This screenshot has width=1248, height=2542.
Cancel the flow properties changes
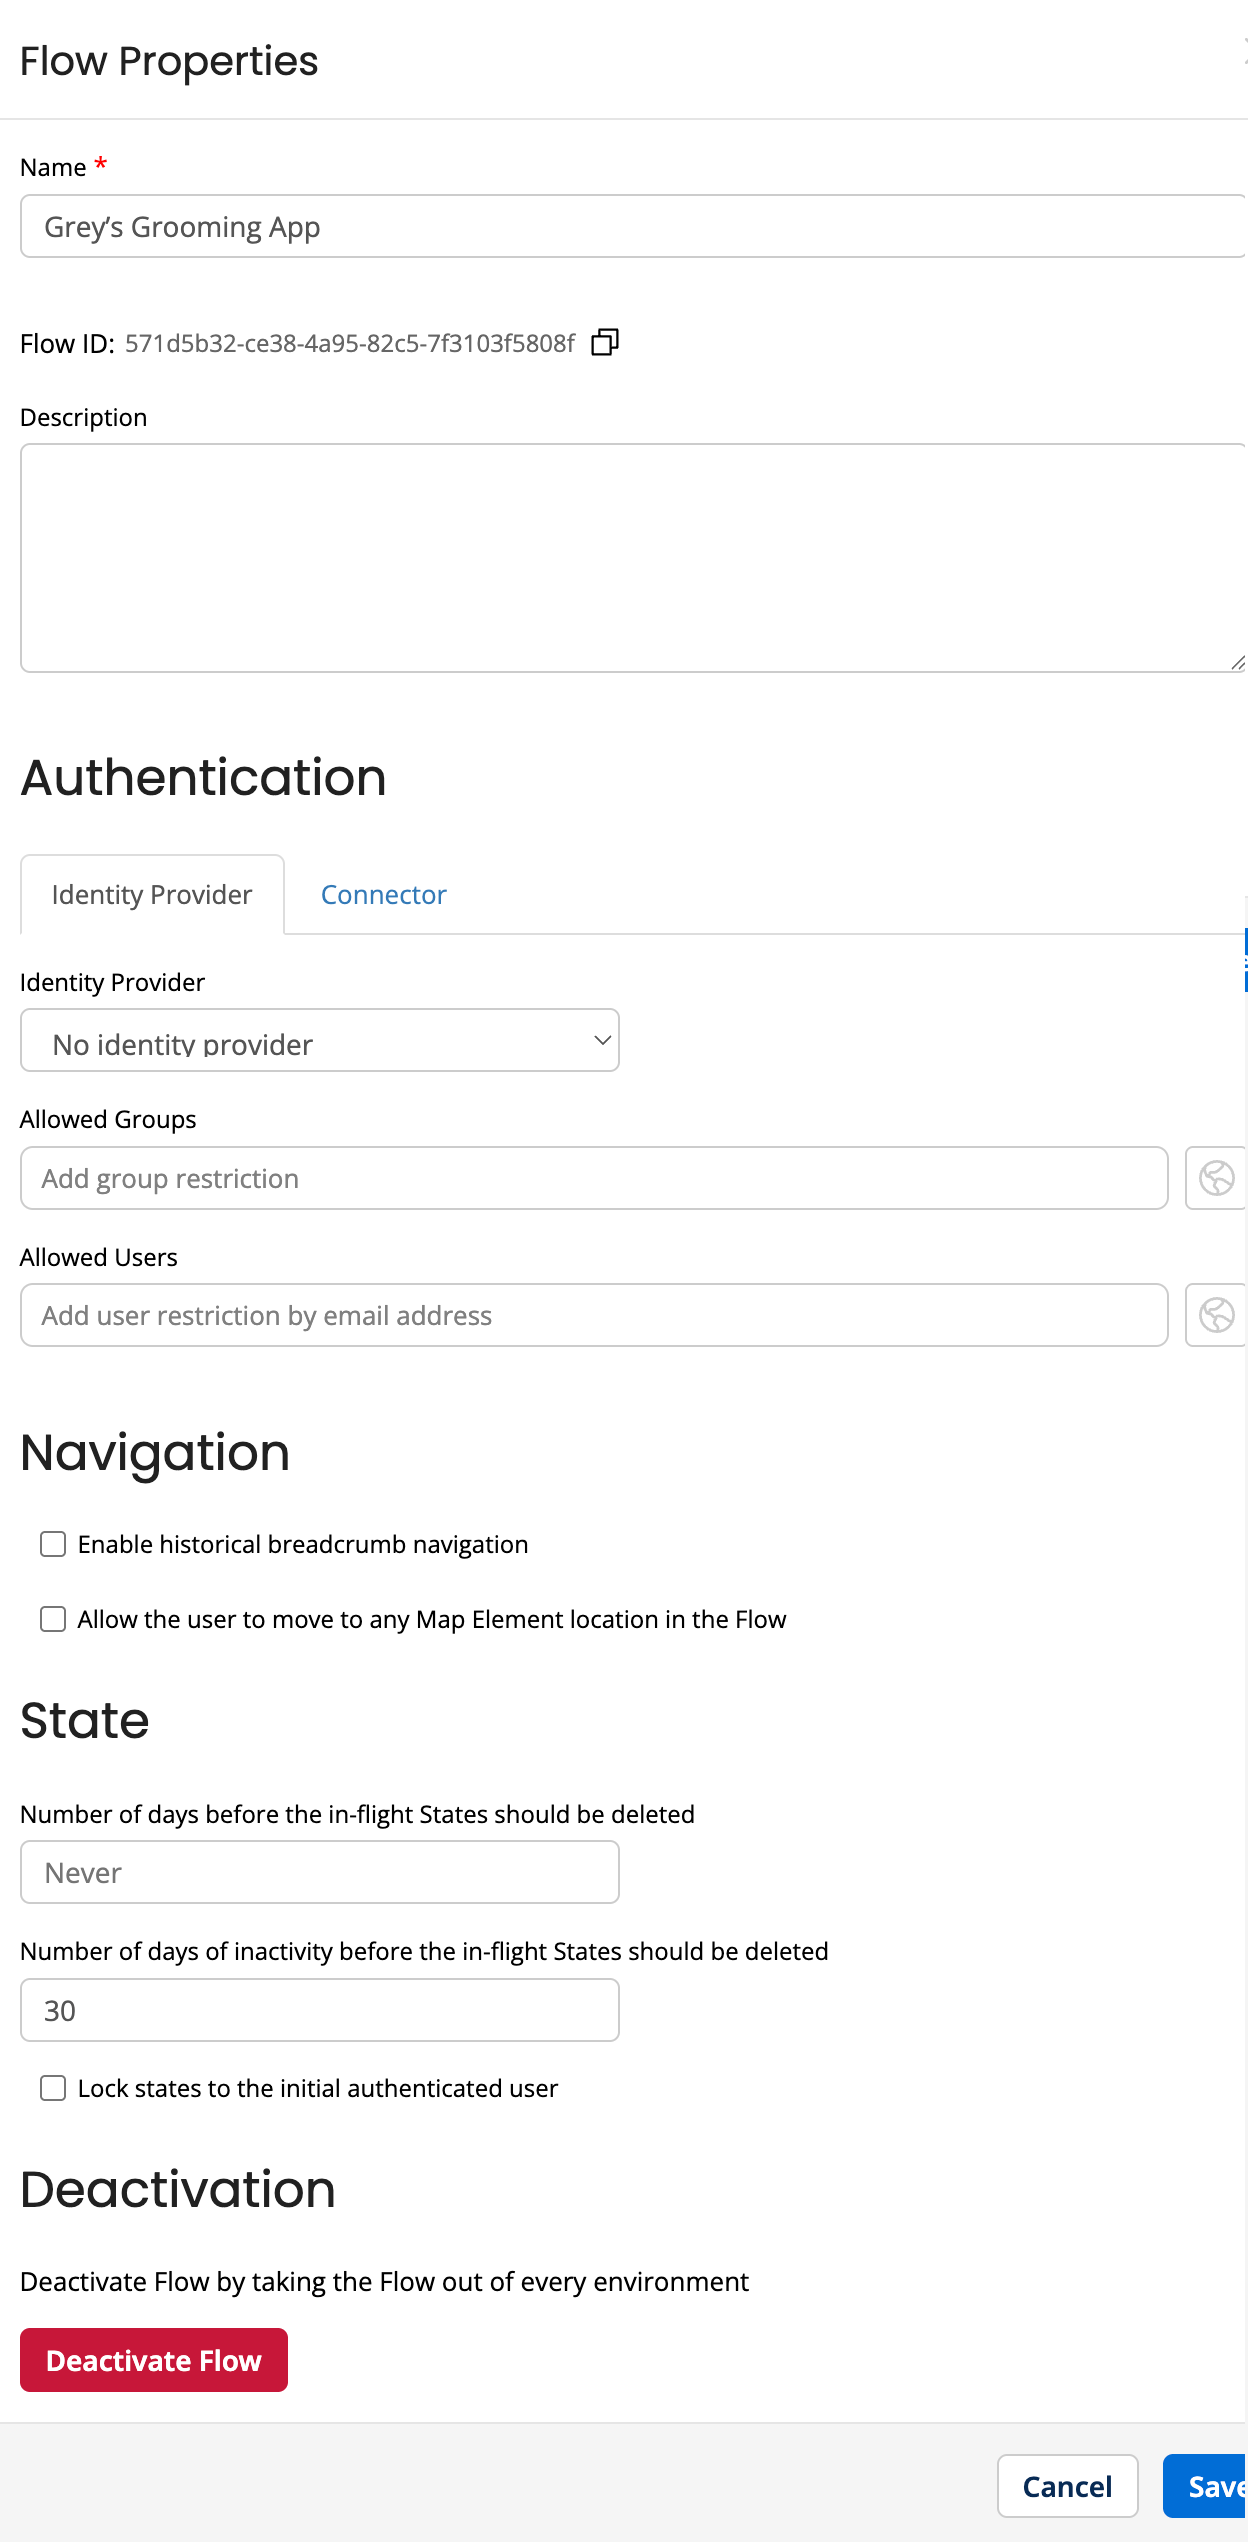1067,2486
